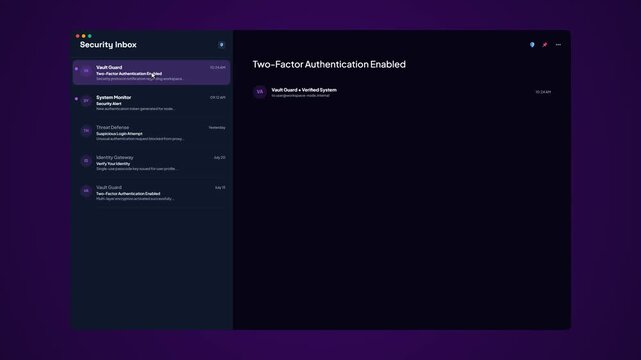Click the yellow minimize window button
This screenshot has height=360, width=641.
point(84,36)
